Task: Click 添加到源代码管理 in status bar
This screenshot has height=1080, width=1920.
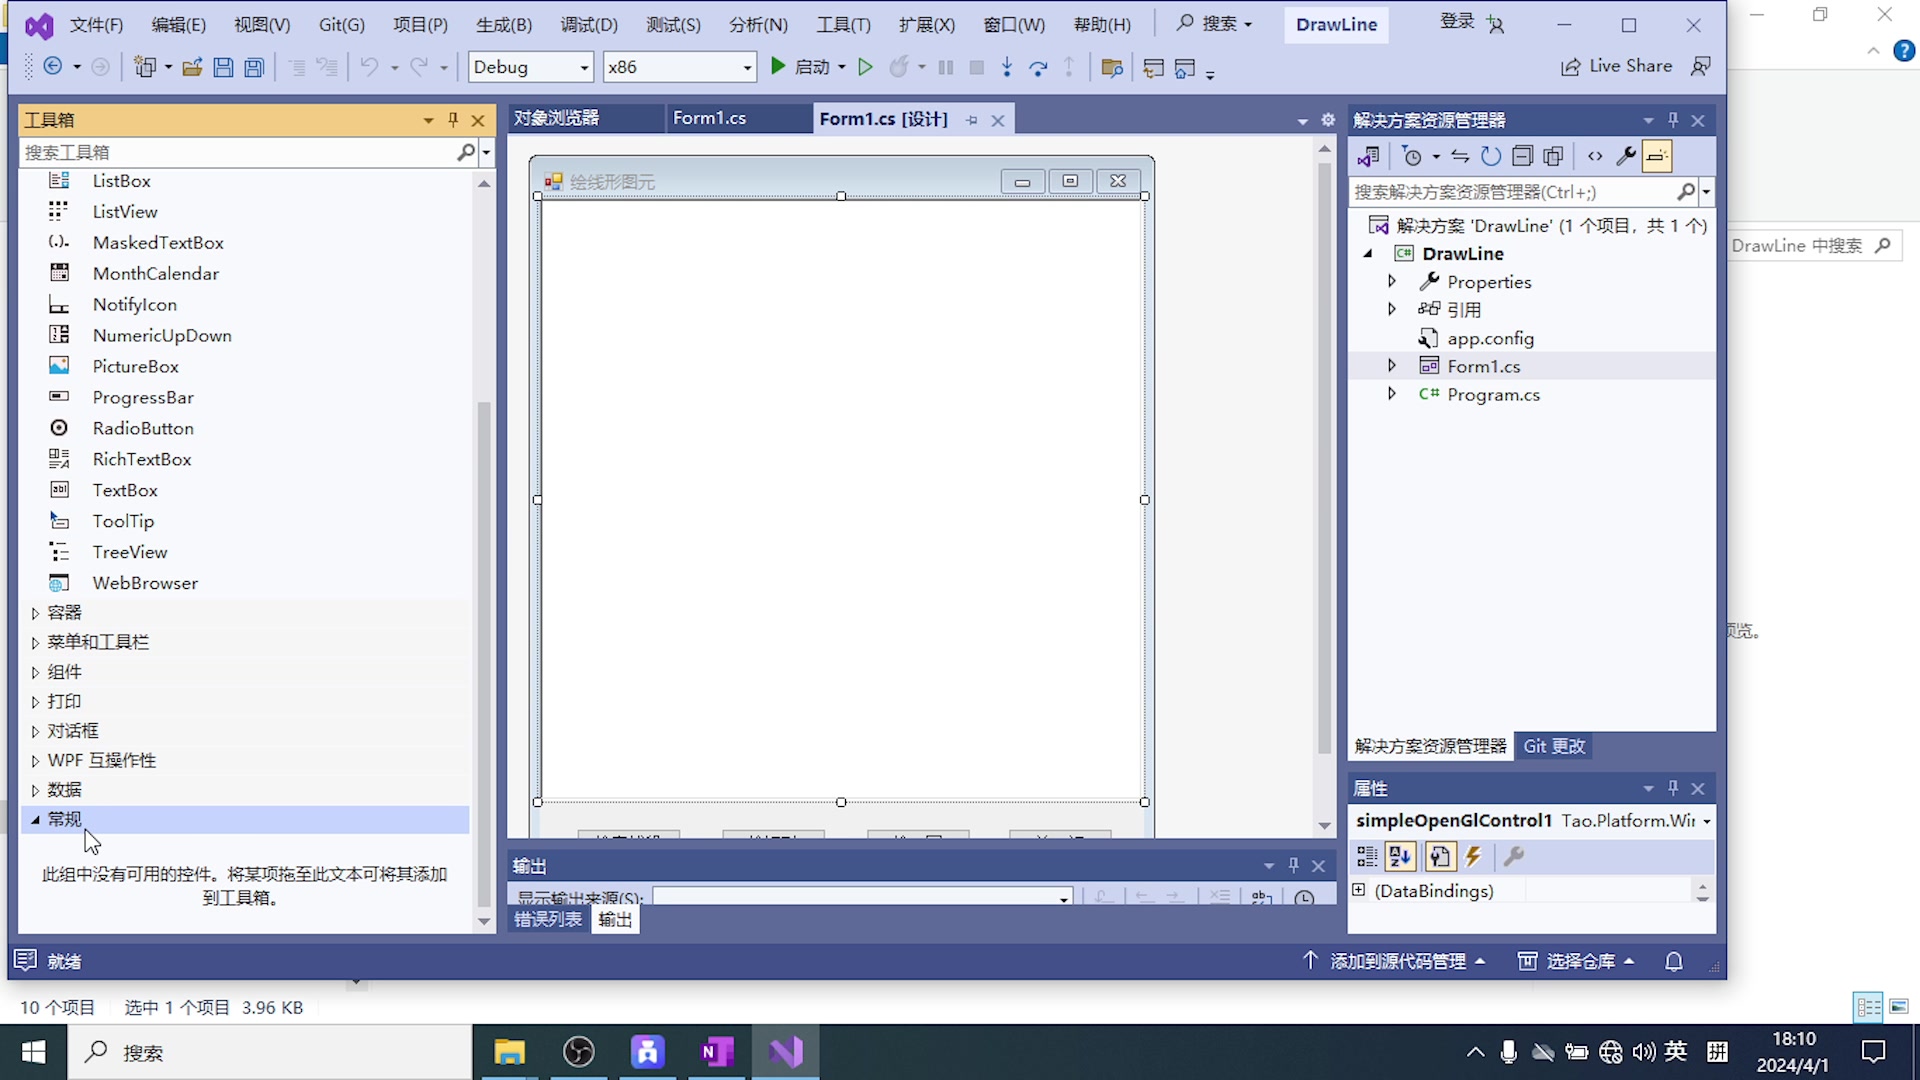Action: (1396, 962)
